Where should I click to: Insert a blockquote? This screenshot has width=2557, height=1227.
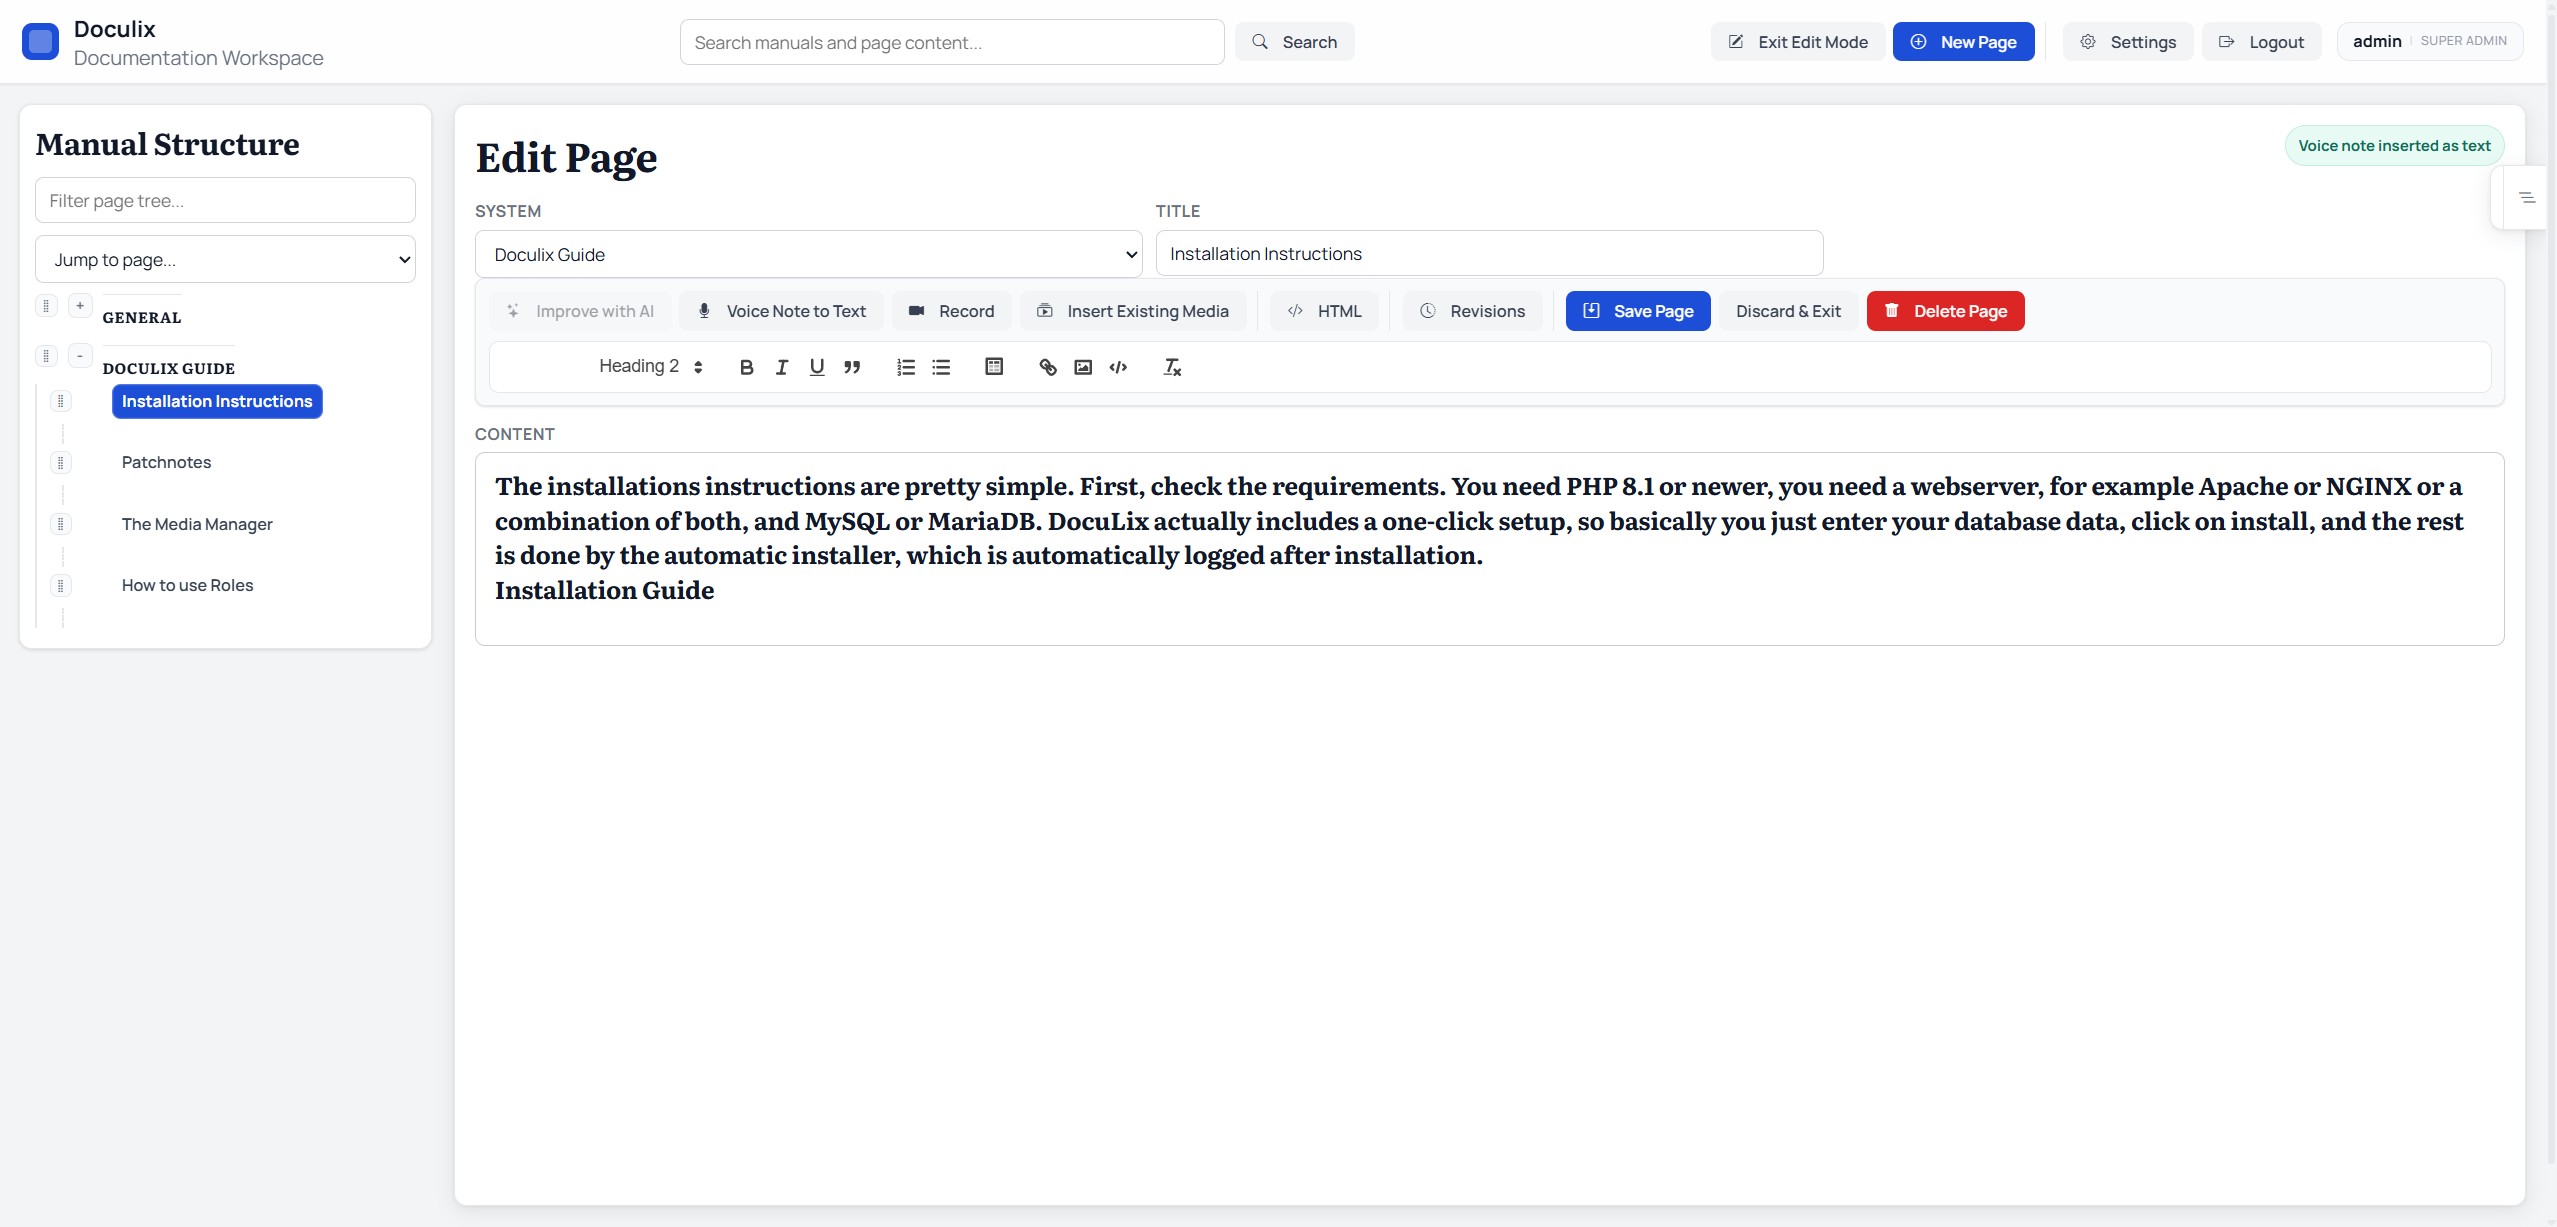(x=851, y=367)
